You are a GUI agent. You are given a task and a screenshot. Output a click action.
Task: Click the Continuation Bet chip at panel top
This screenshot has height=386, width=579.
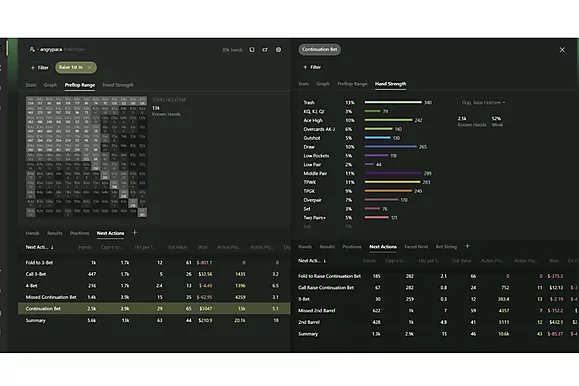[x=319, y=49]
